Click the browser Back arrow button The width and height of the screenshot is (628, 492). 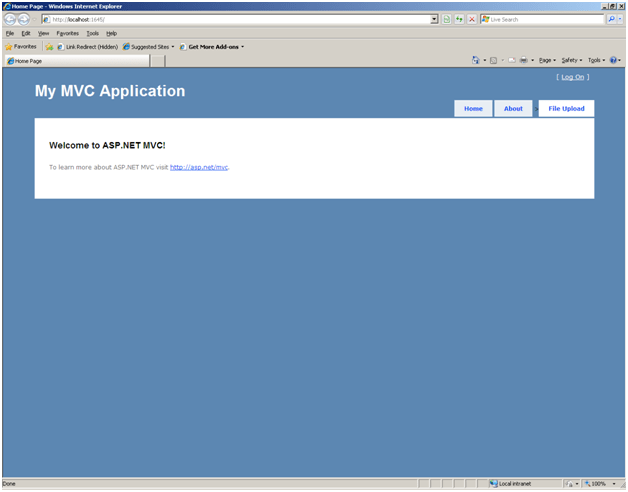pos(10,19)
